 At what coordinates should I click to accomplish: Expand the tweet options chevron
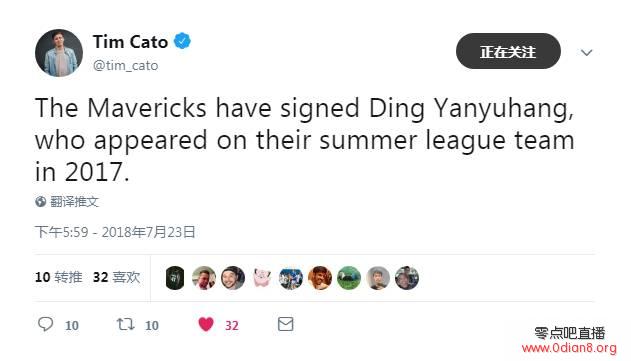[586, 52]
